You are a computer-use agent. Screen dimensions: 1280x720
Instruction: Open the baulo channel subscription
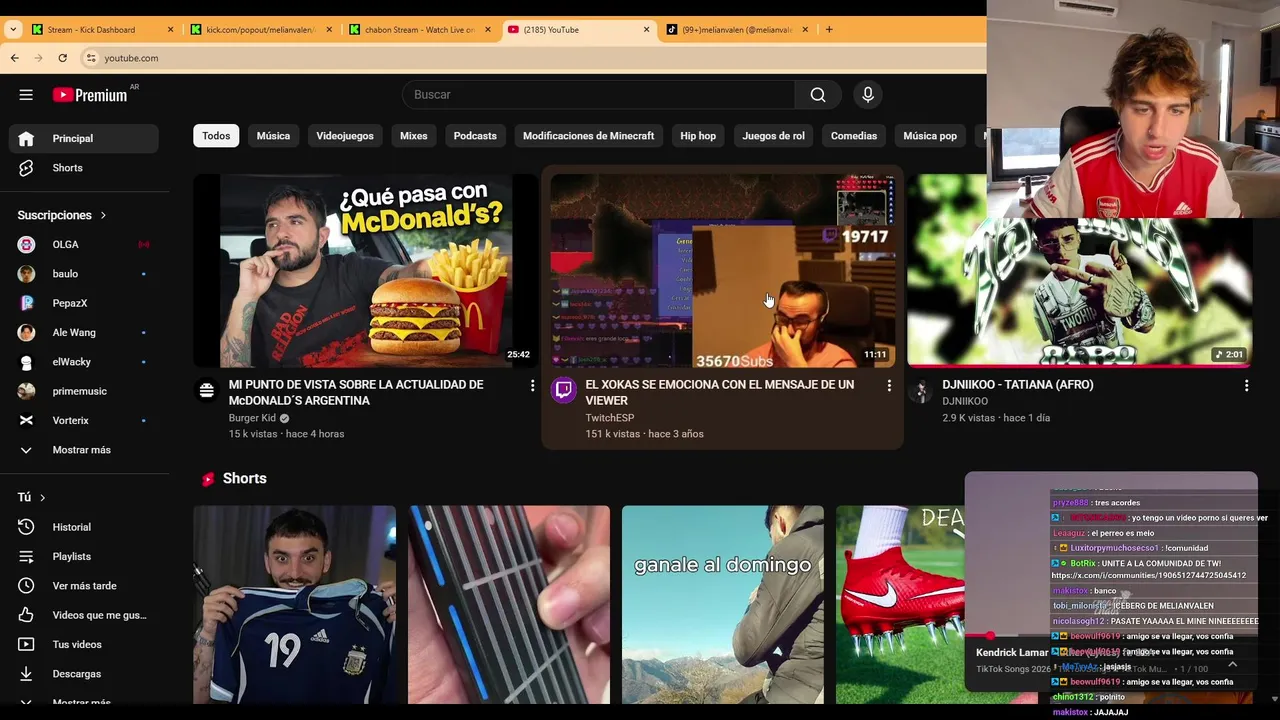(x=84, y=274)
